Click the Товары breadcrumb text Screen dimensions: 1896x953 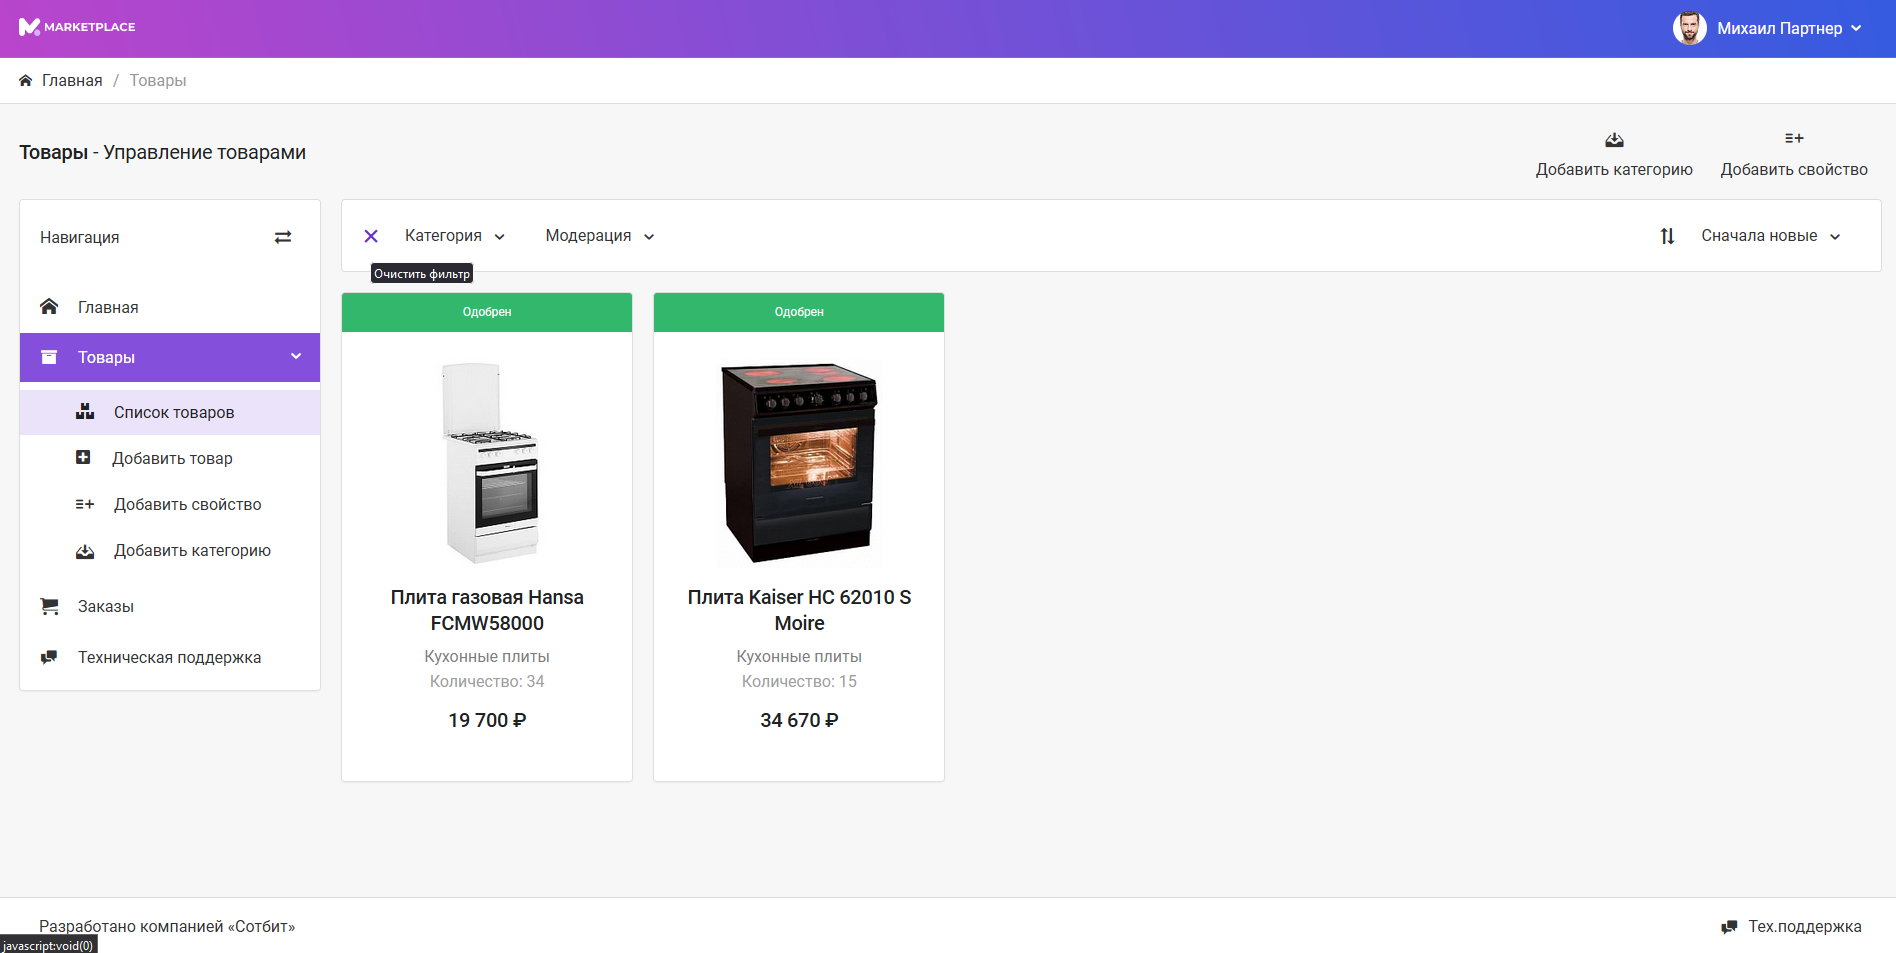tap(158, 80)
